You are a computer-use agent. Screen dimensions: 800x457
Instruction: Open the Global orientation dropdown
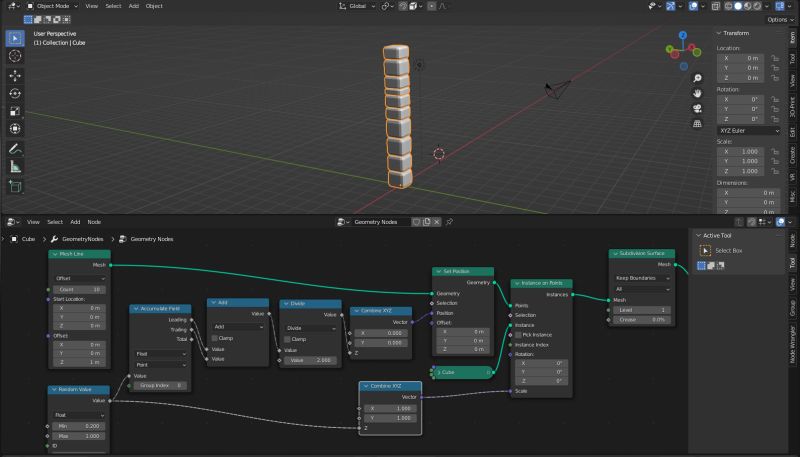pyautogui.click(x=357, y=6)
